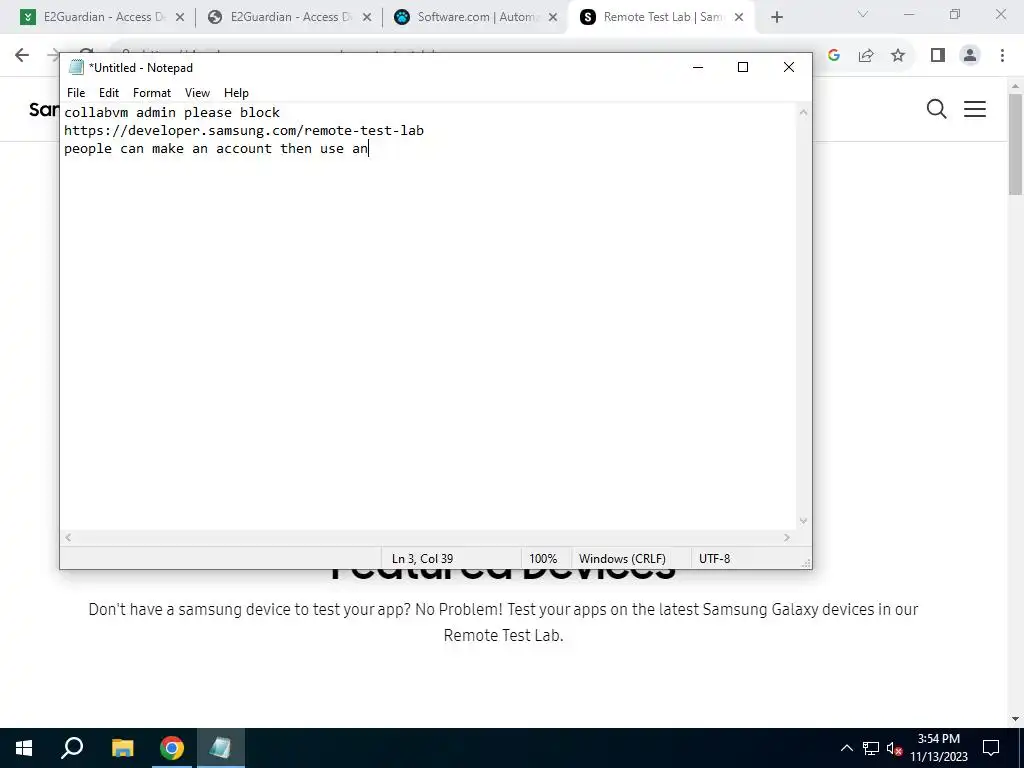Bookmark this page with the star

click(898, 56)
